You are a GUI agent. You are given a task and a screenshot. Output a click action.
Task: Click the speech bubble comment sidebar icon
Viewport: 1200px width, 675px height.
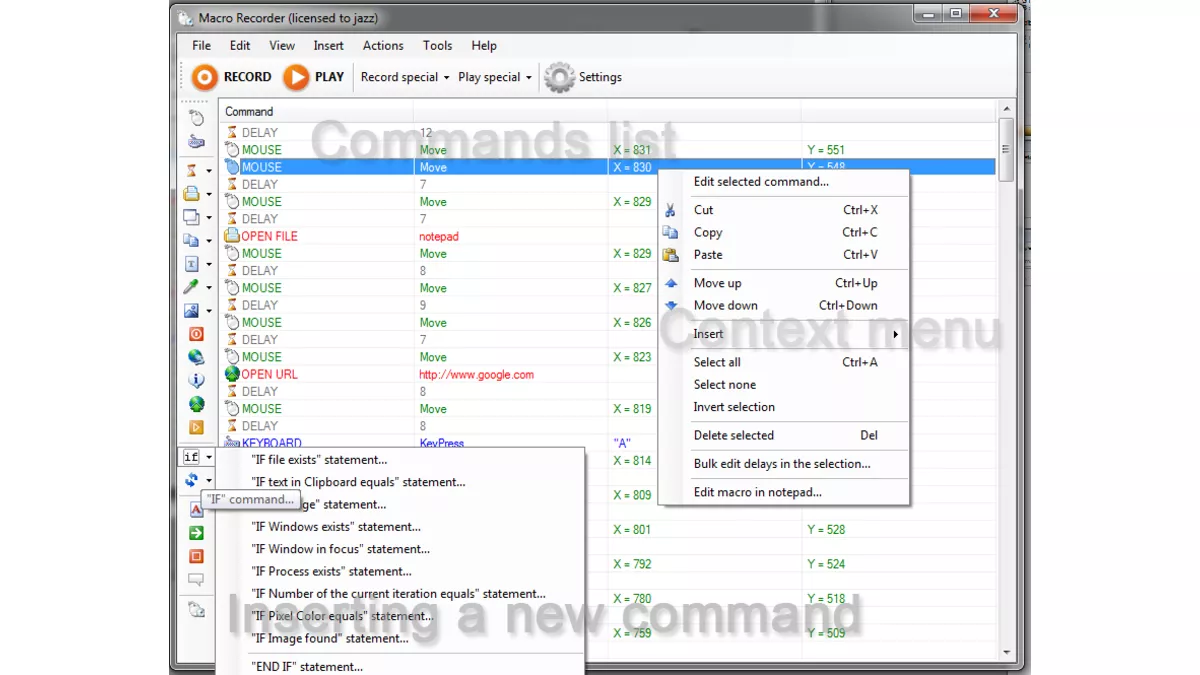196,580
